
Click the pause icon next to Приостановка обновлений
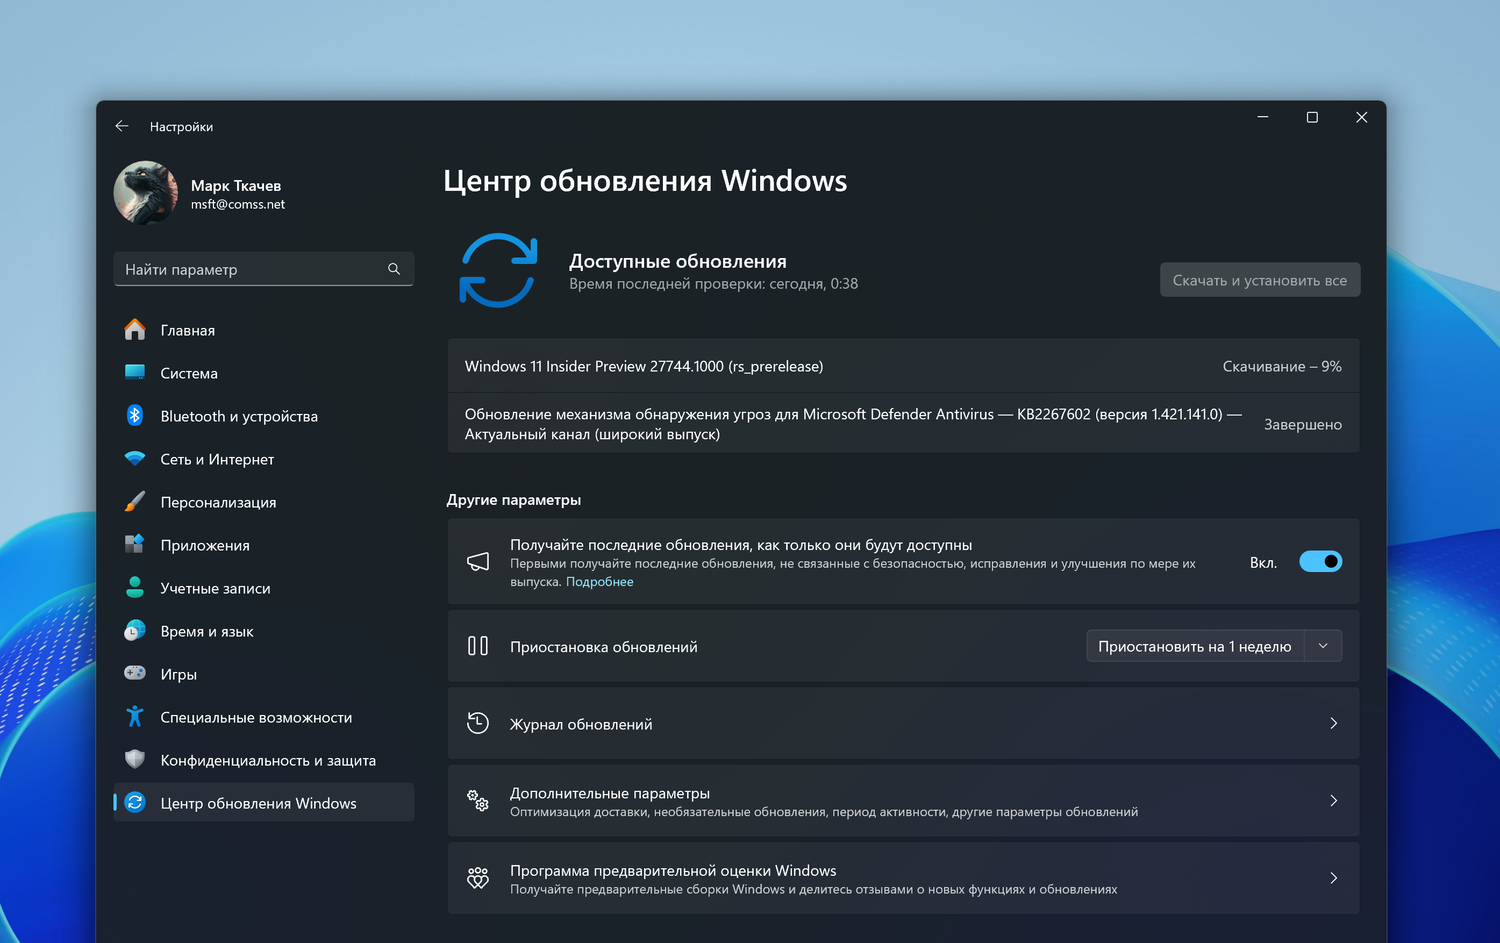point(478,645)
